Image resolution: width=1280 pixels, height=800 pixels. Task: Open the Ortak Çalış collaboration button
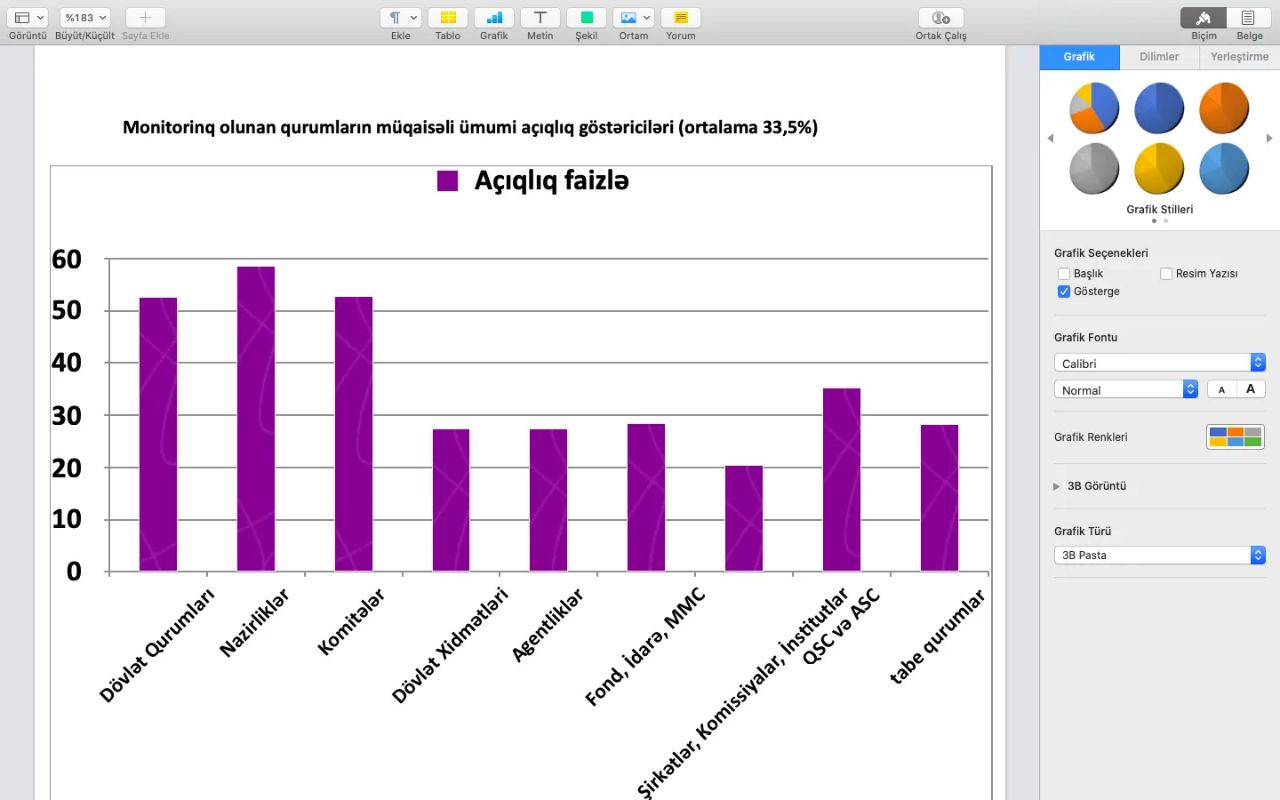(x=940, y=18)
